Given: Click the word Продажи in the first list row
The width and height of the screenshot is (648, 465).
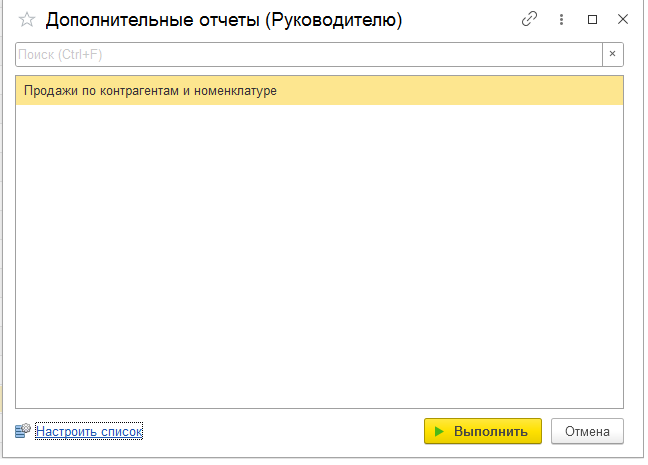Looking at the screenshot, I should click(x=51, y=91).
